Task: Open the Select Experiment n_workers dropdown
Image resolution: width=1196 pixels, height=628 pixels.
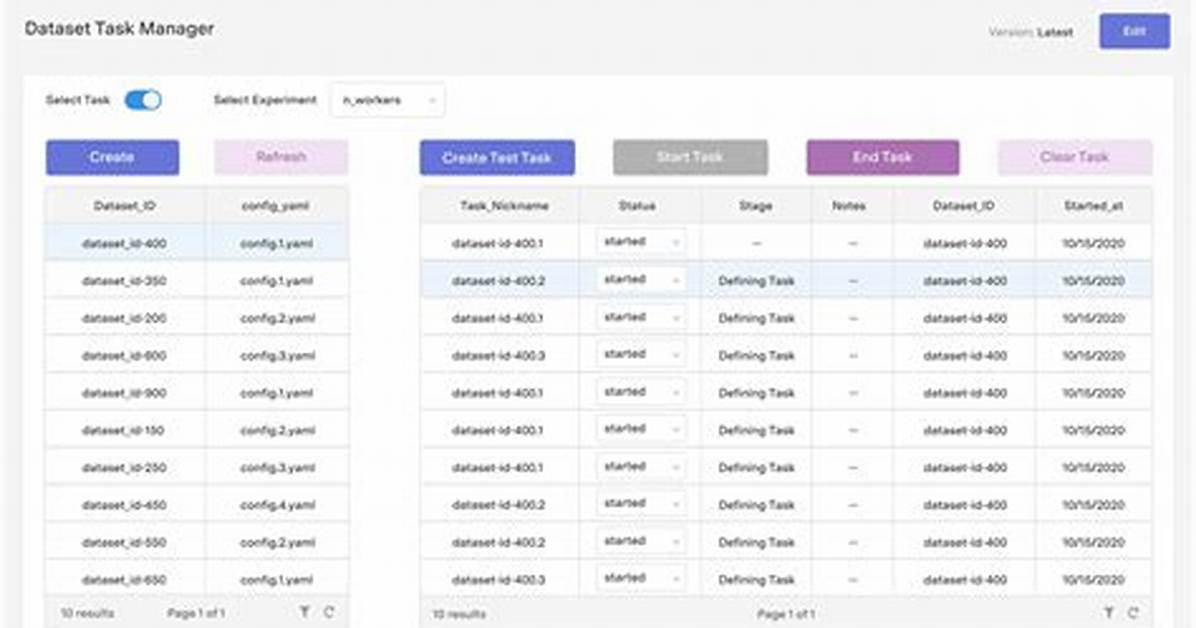Action: 388,100
